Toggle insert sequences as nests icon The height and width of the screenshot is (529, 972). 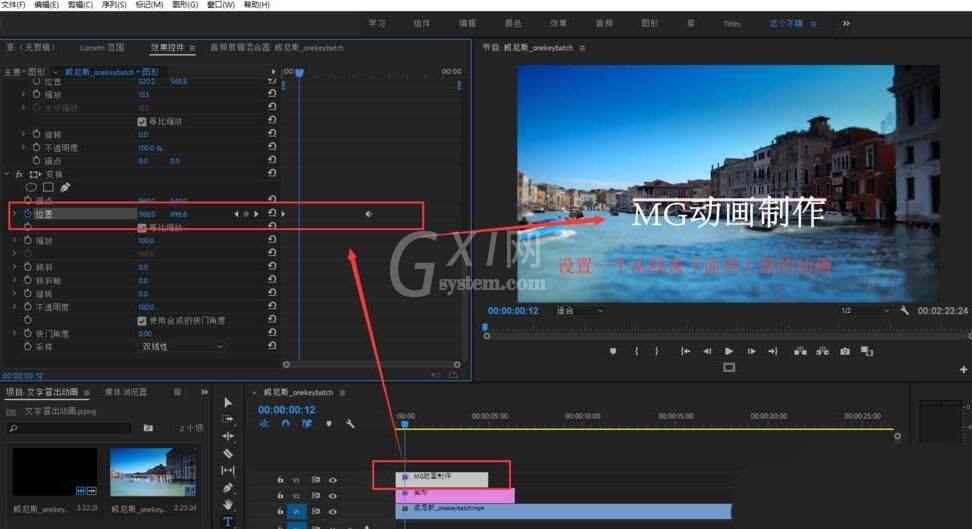(x=264, y=424)
